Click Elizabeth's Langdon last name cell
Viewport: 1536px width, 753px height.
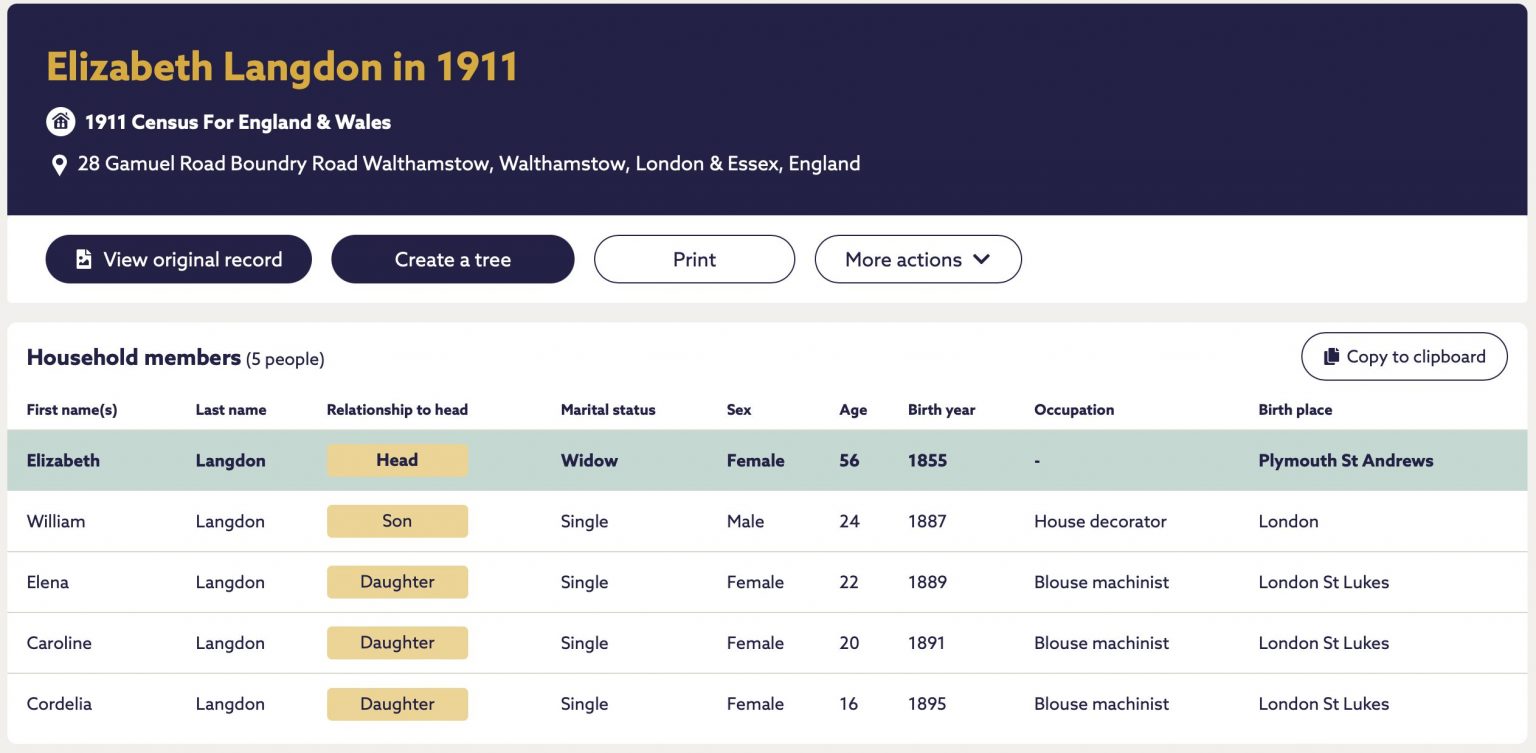pyautogui.click(x=231, y=461)
